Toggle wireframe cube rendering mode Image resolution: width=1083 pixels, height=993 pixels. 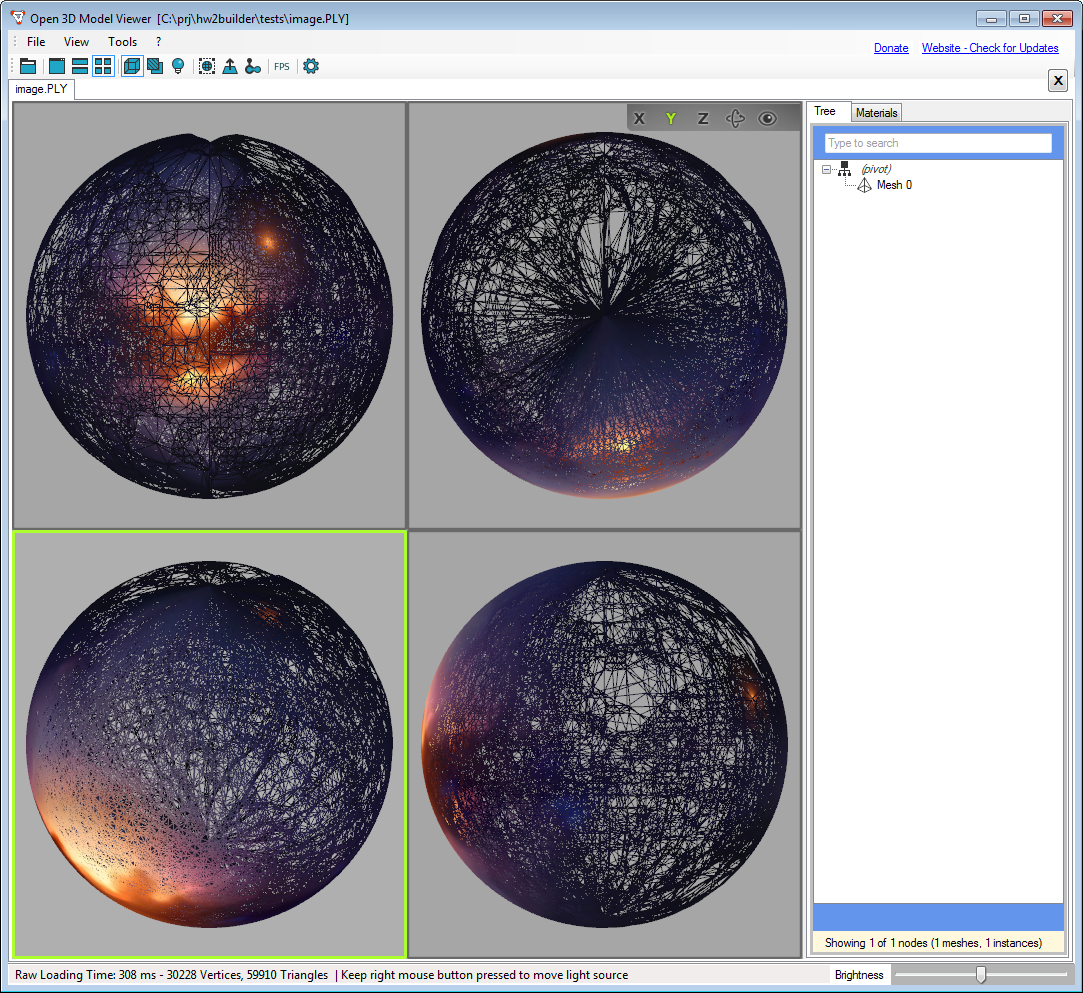[132, 66]
